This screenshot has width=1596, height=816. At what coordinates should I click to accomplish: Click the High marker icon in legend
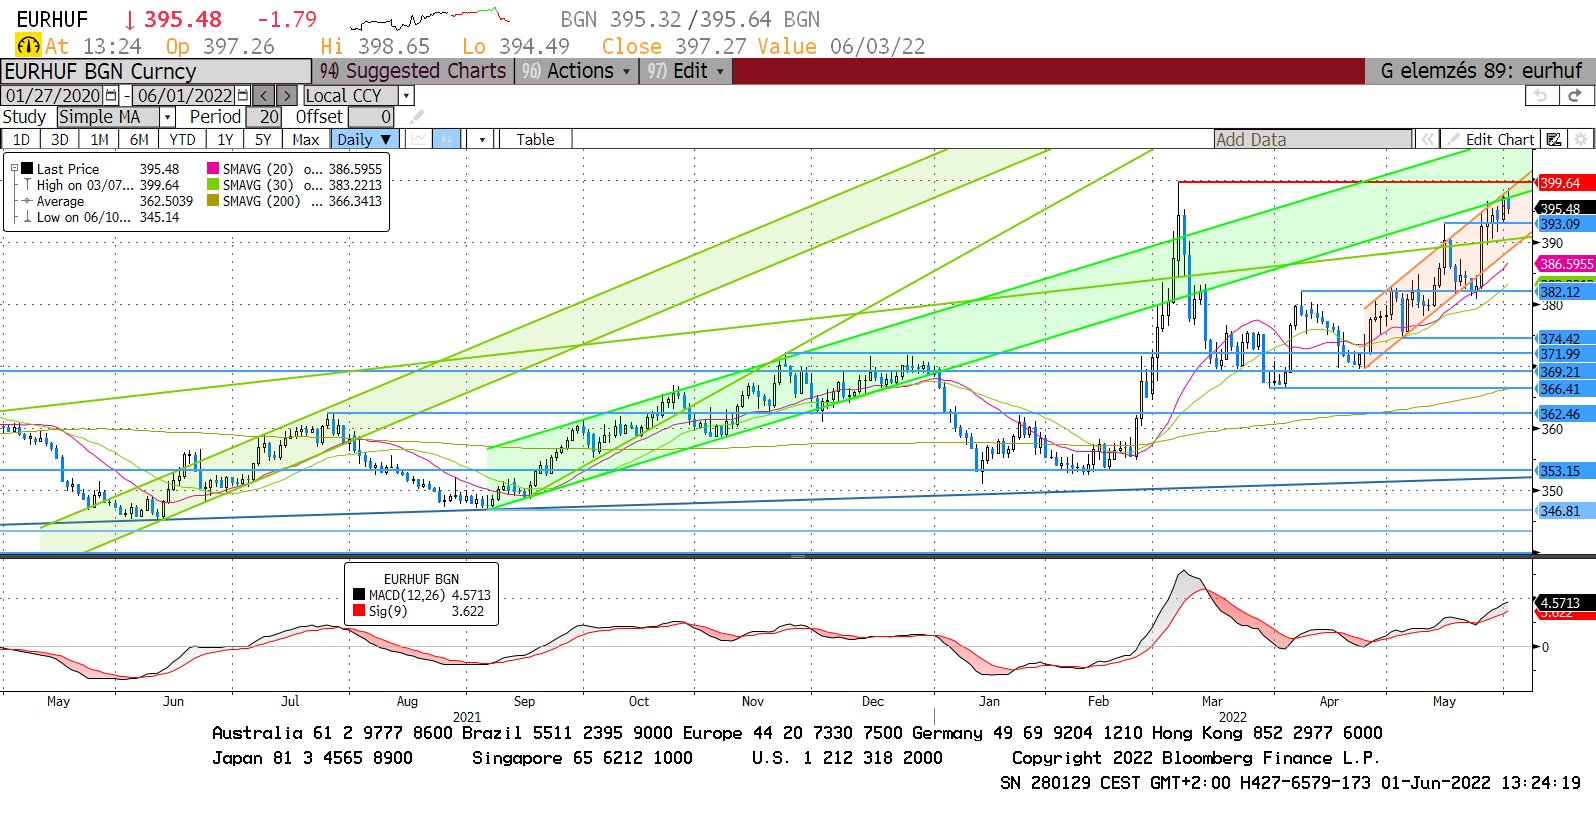(x=27, y=185)
